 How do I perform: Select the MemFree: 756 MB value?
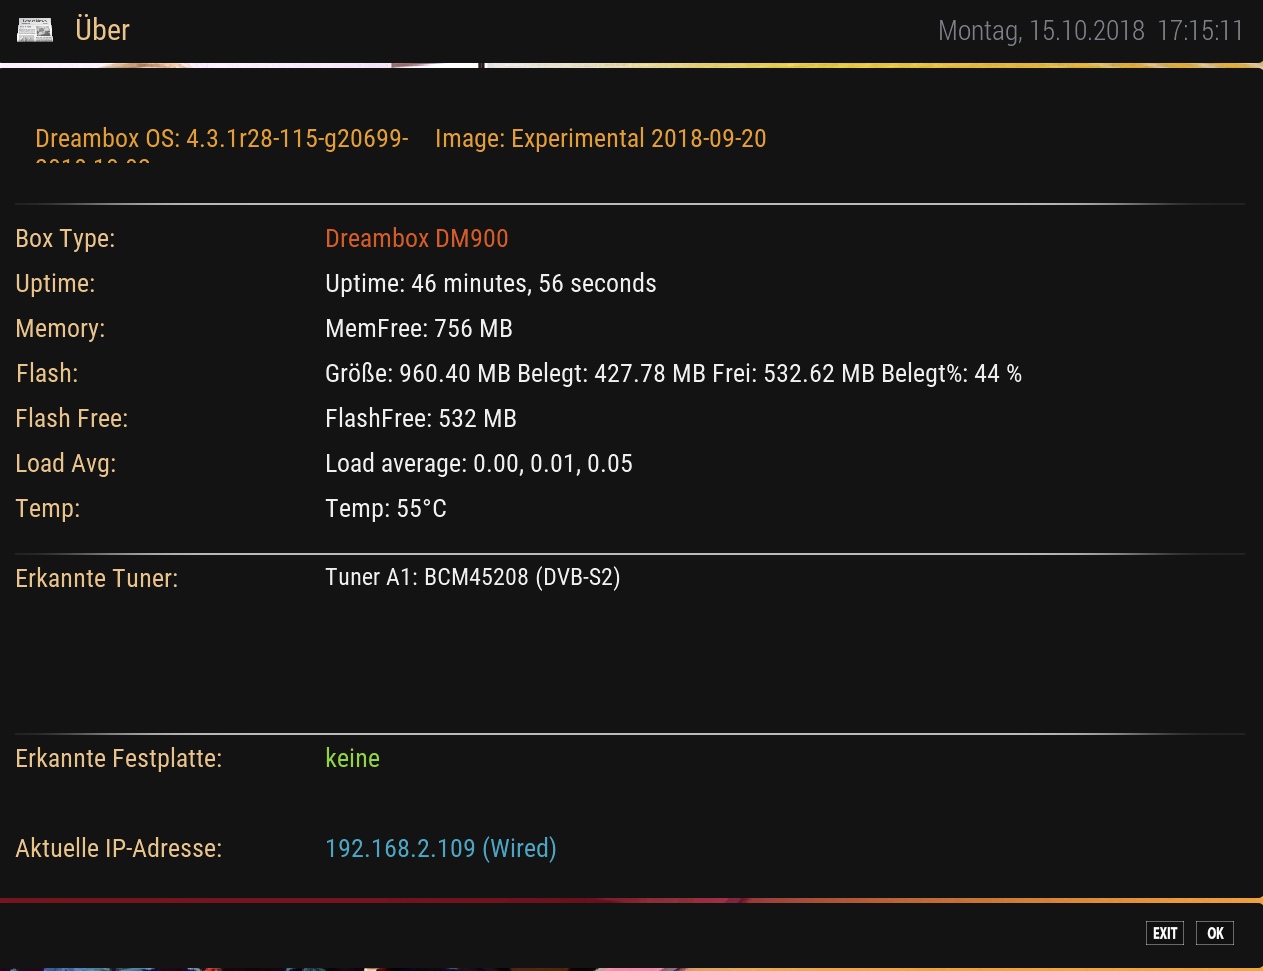[x=418, y=329]
